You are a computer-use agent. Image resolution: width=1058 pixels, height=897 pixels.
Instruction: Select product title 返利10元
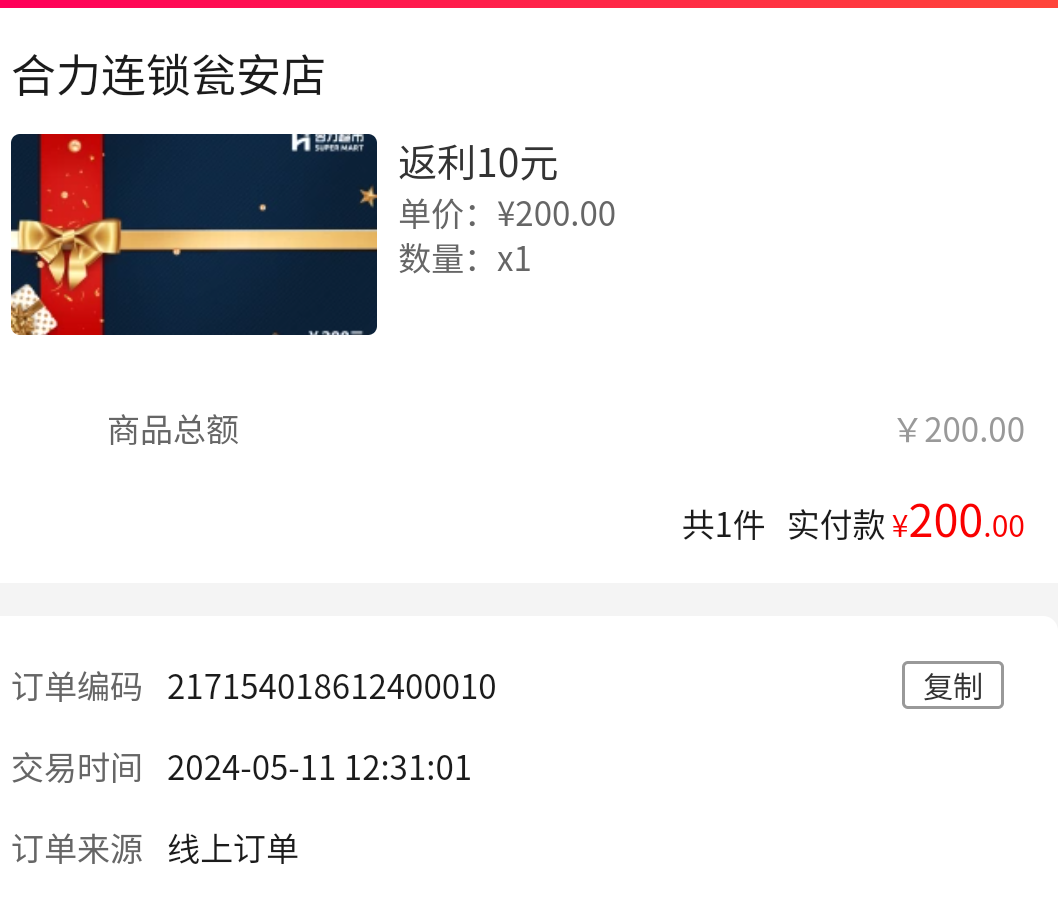tap(478, 163)
